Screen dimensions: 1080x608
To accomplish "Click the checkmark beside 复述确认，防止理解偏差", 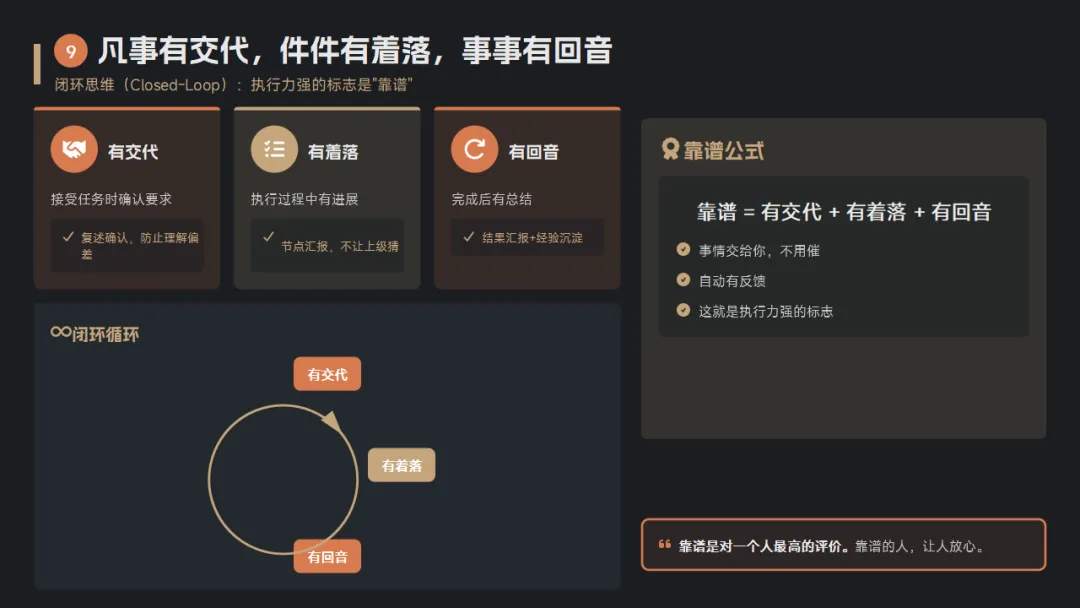I will coord(68,237).
